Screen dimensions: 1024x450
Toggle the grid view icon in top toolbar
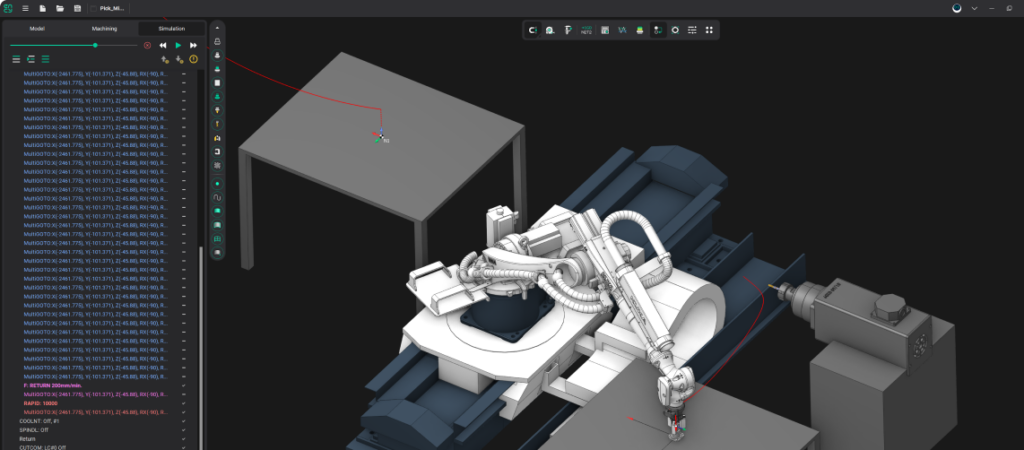[x=709, y=30]
